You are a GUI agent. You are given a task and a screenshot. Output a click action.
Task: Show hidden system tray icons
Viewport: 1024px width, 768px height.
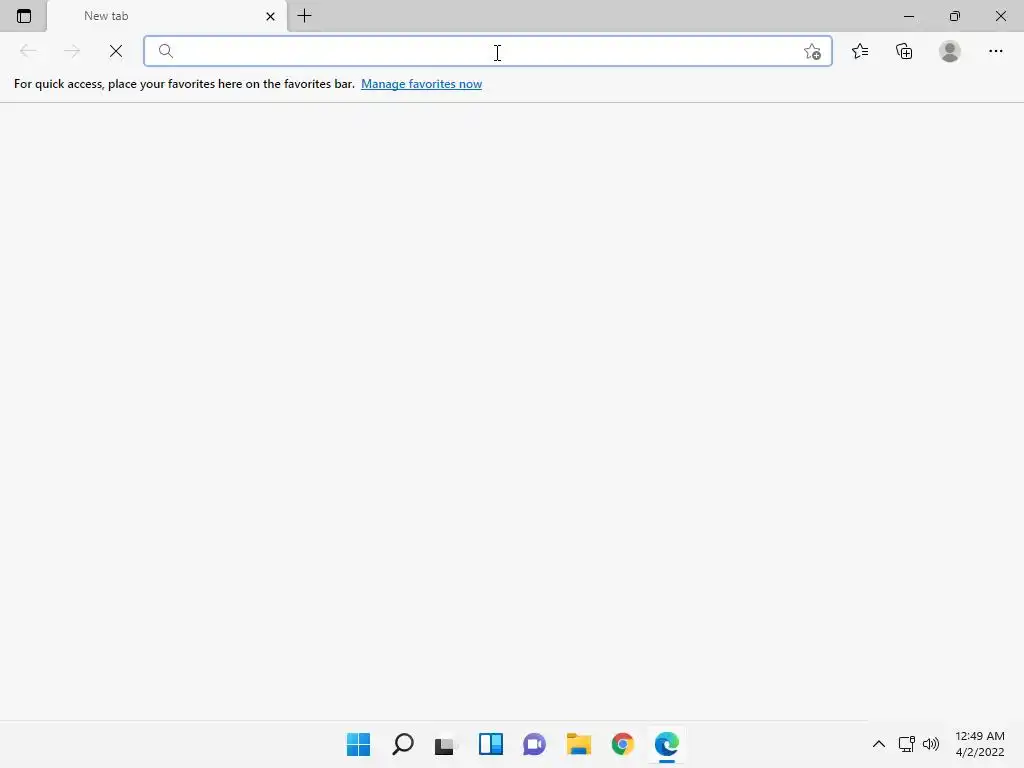[879, 744]
